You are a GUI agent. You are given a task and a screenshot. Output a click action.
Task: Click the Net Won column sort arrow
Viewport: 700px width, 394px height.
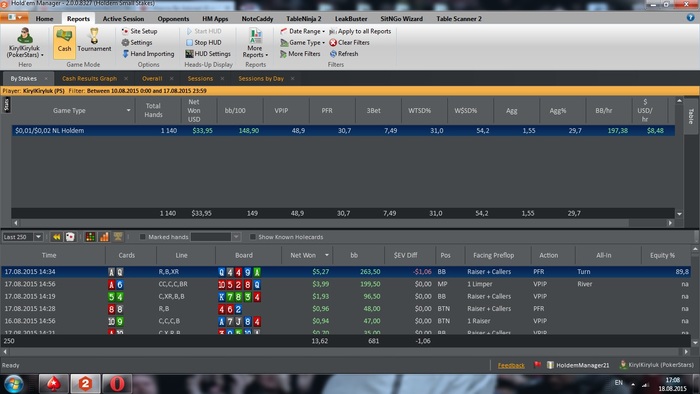(327, 255)
